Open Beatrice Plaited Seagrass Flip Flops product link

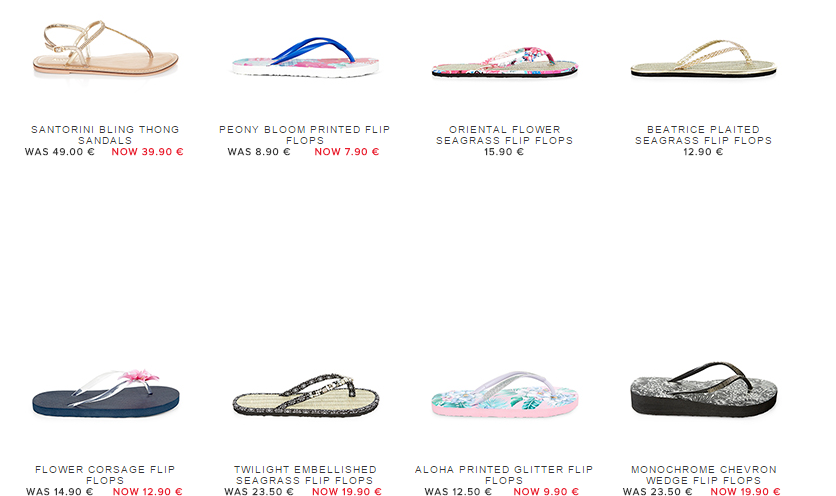click(x=703, y=135)
